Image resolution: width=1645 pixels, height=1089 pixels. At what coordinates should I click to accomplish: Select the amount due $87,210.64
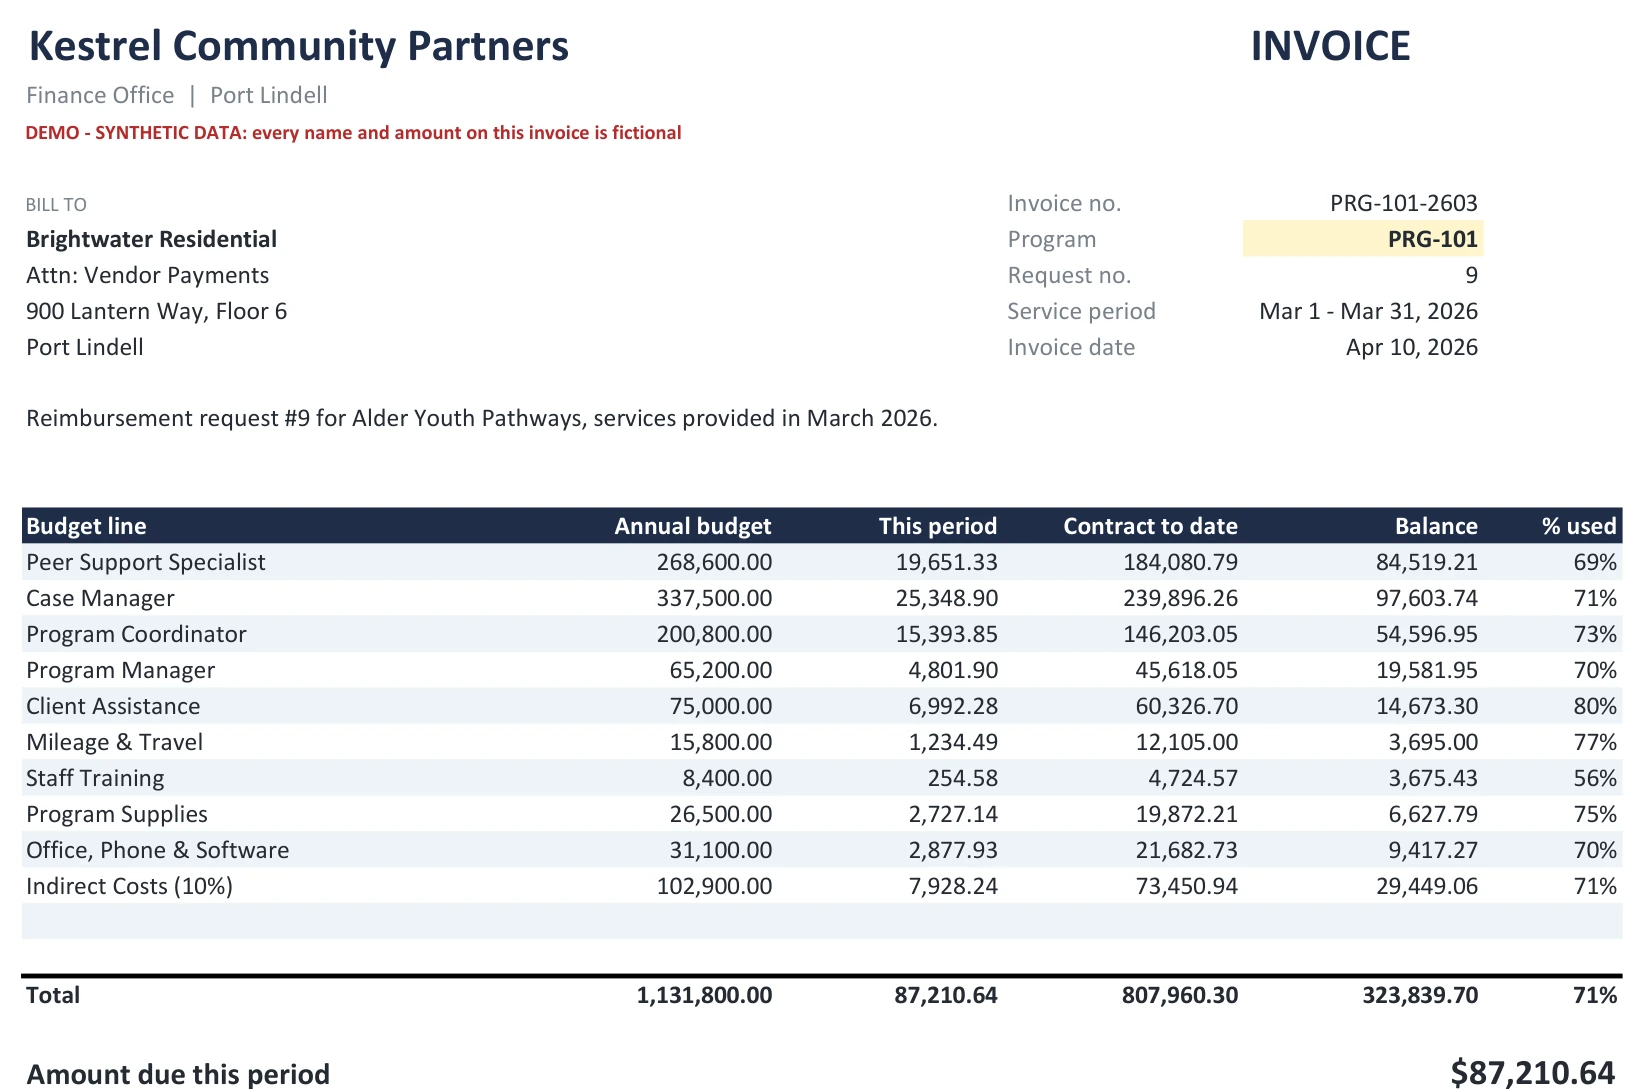1533,1073
